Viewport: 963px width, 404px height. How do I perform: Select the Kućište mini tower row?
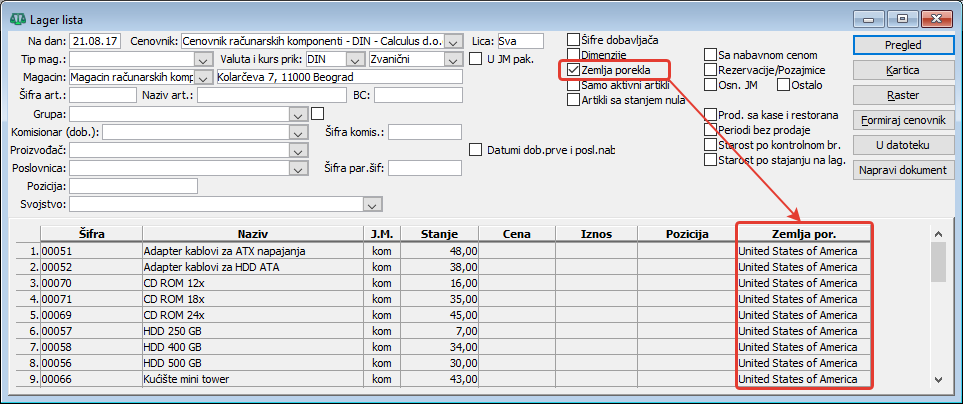pos(443,379)
